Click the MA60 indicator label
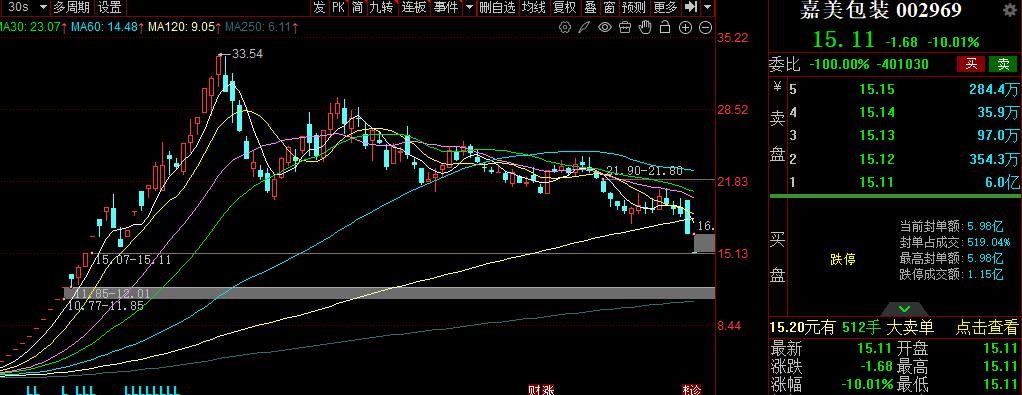The height and width of the screenshot is (395, 1022). click(x=107, y=27)
